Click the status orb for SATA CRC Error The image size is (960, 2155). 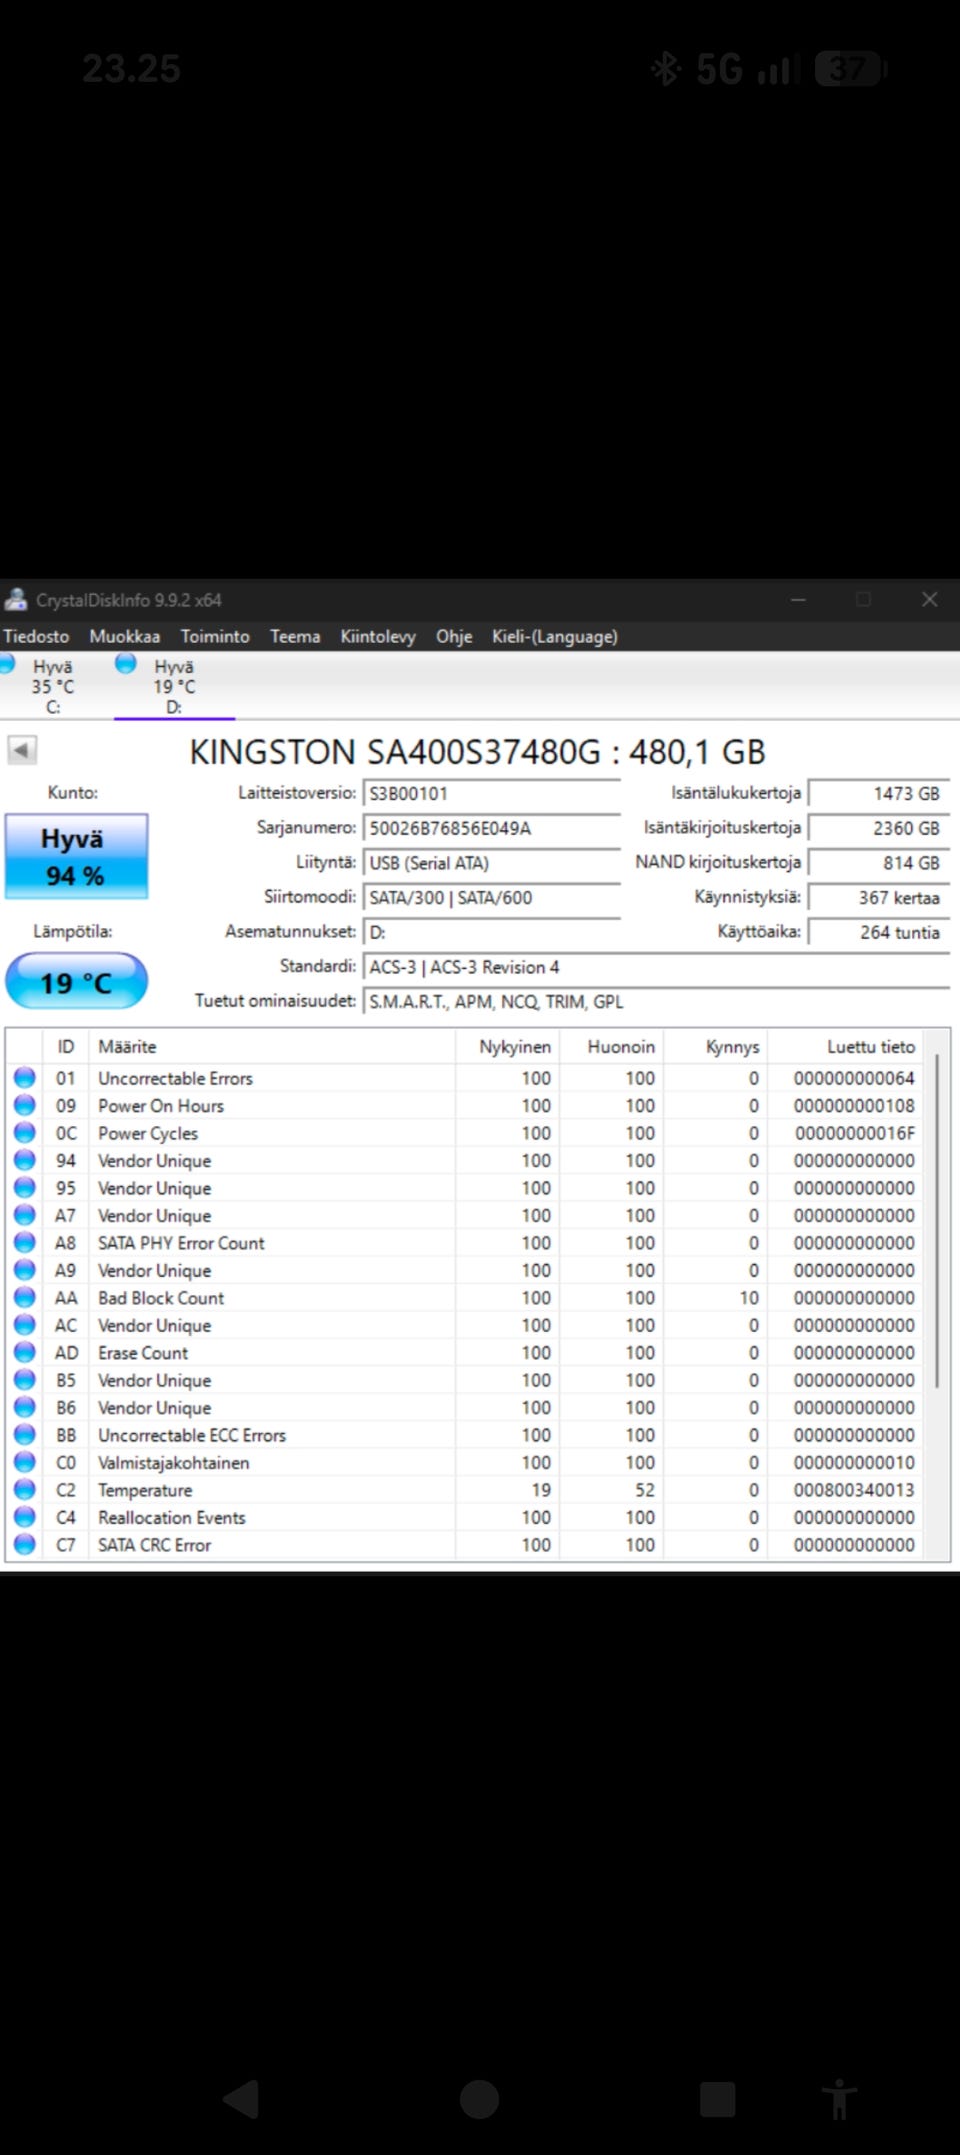click(x=25, y=1545)
